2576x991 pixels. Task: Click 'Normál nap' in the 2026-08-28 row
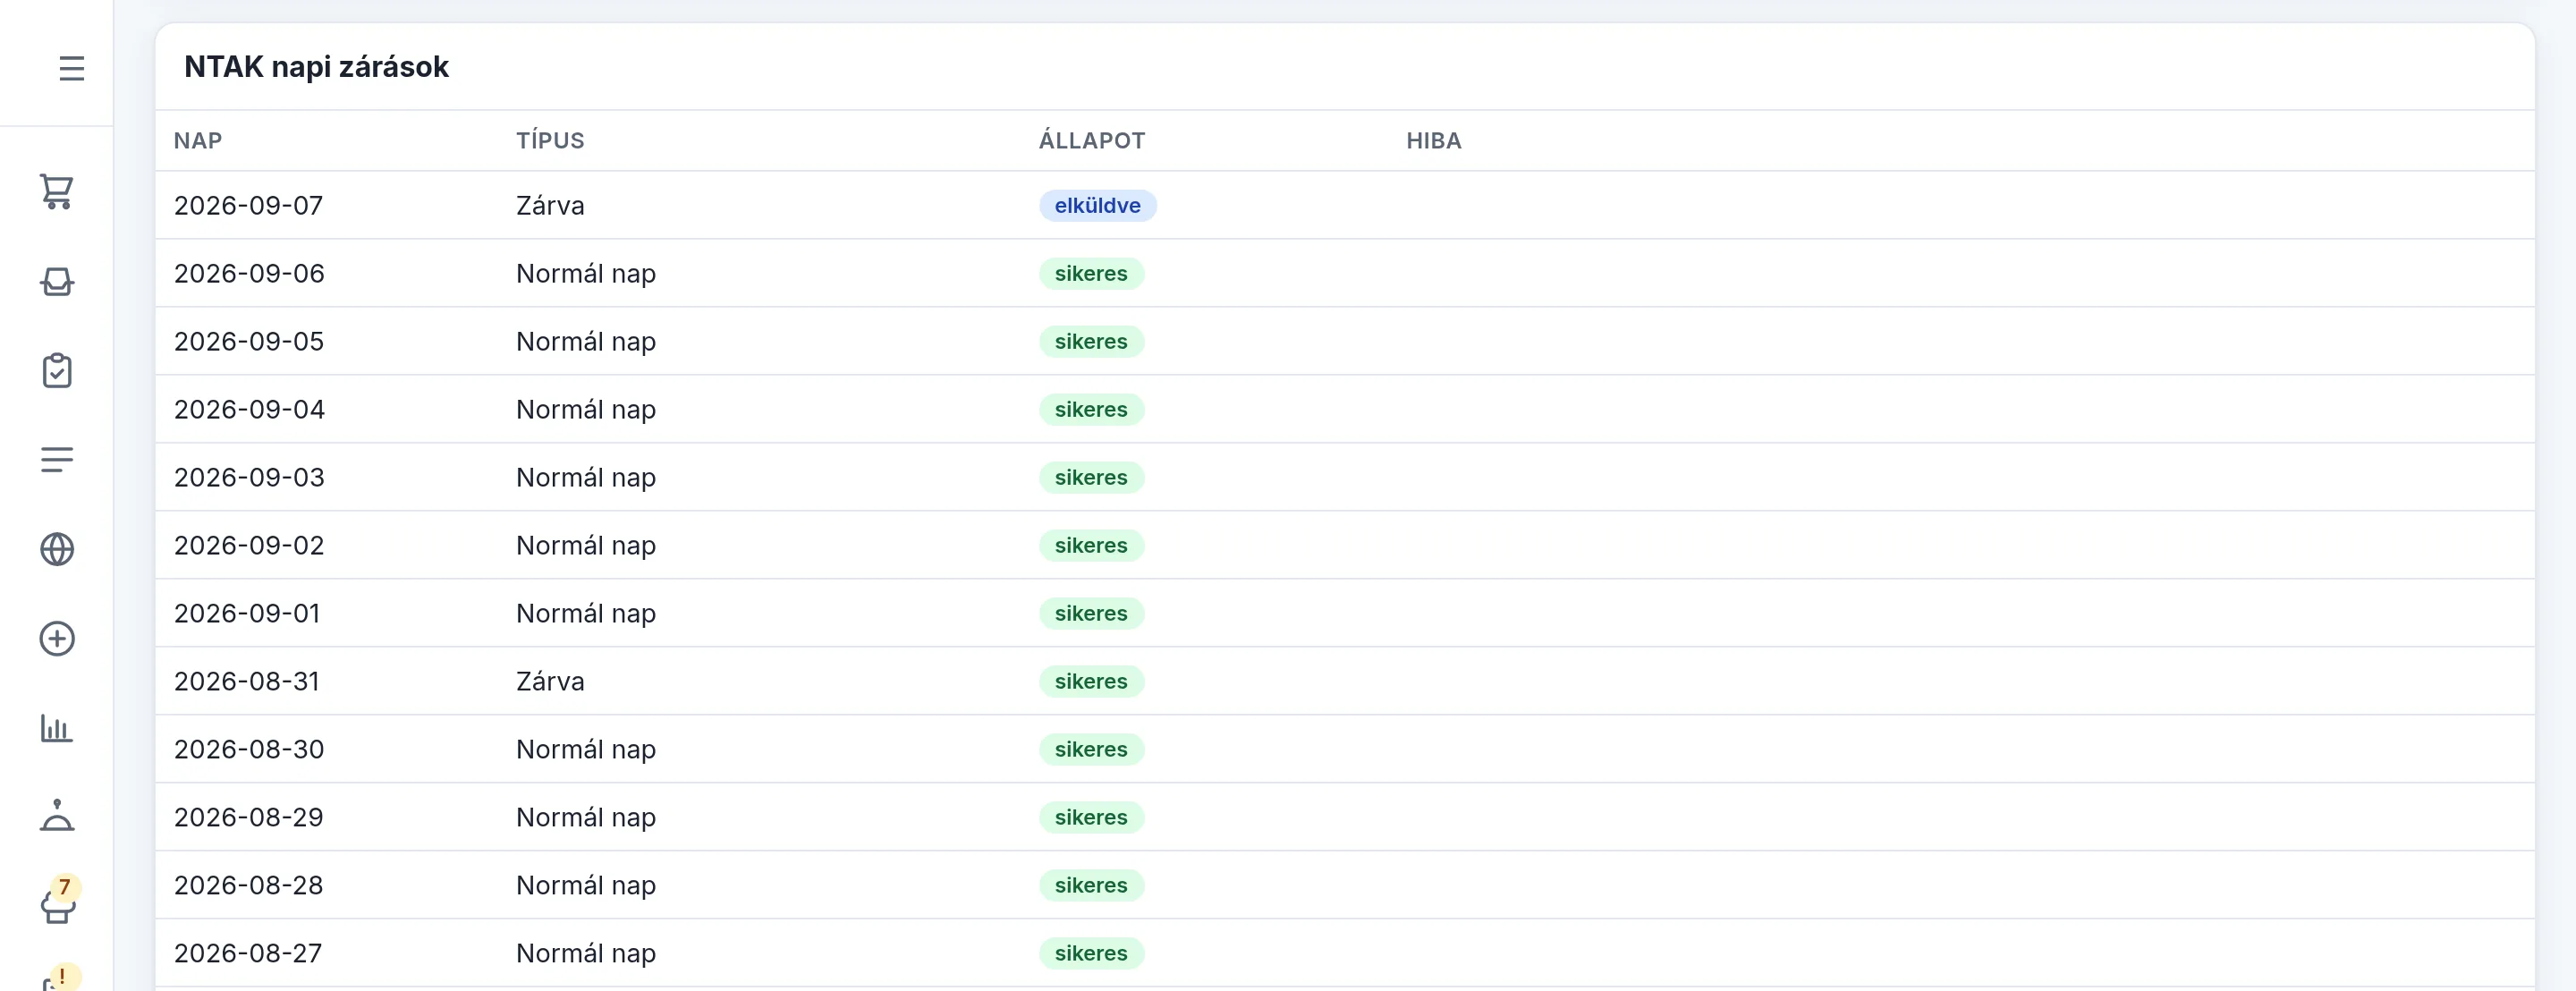(x=586, y=885)
